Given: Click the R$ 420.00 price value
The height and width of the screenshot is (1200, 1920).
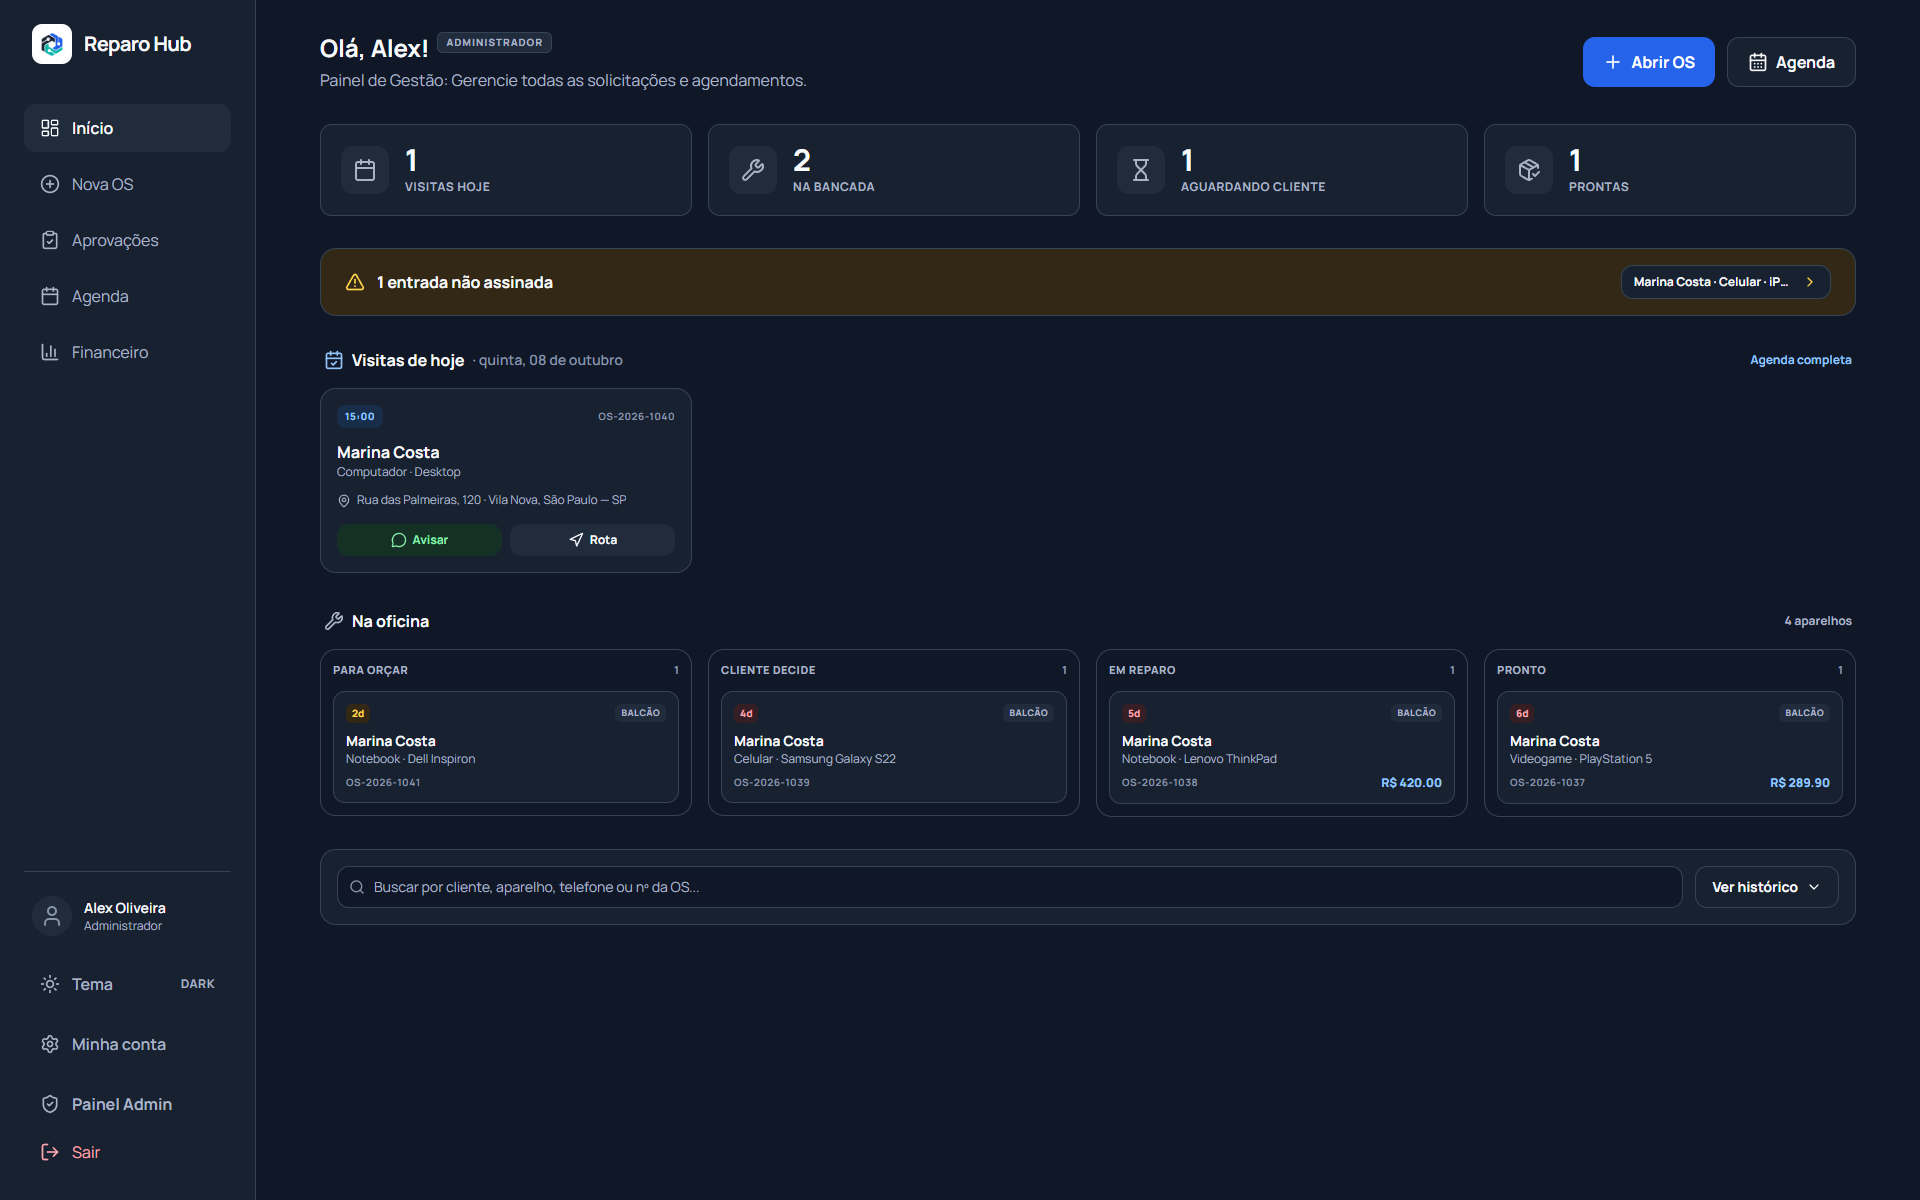Looking at the screenshot, I should [1411, 783].
